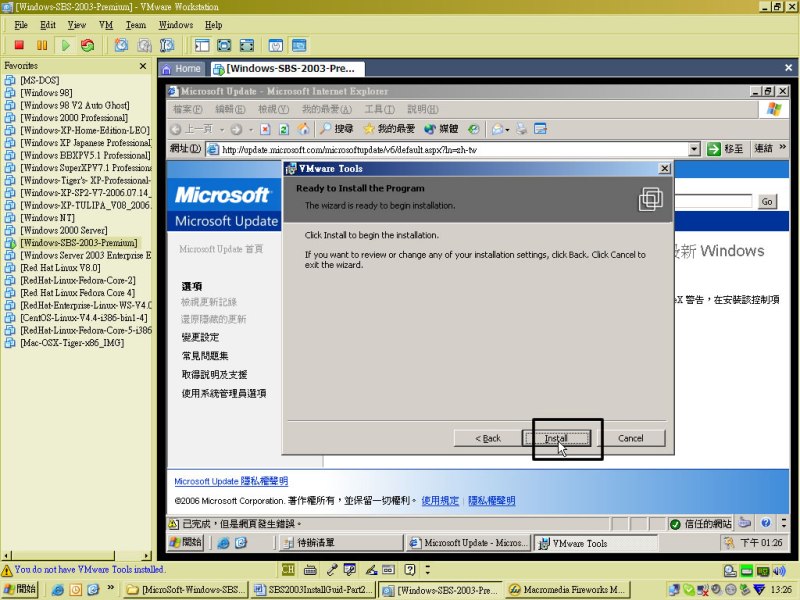The image size is (800, 600).
Task: Open the IE address bar dropdown
Action: (x=694, y=149)
